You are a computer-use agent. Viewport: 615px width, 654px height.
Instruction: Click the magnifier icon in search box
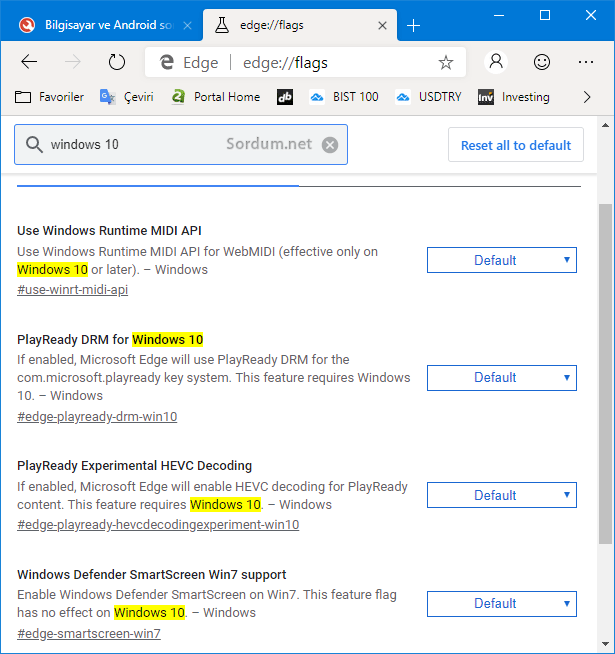(34, 145)
